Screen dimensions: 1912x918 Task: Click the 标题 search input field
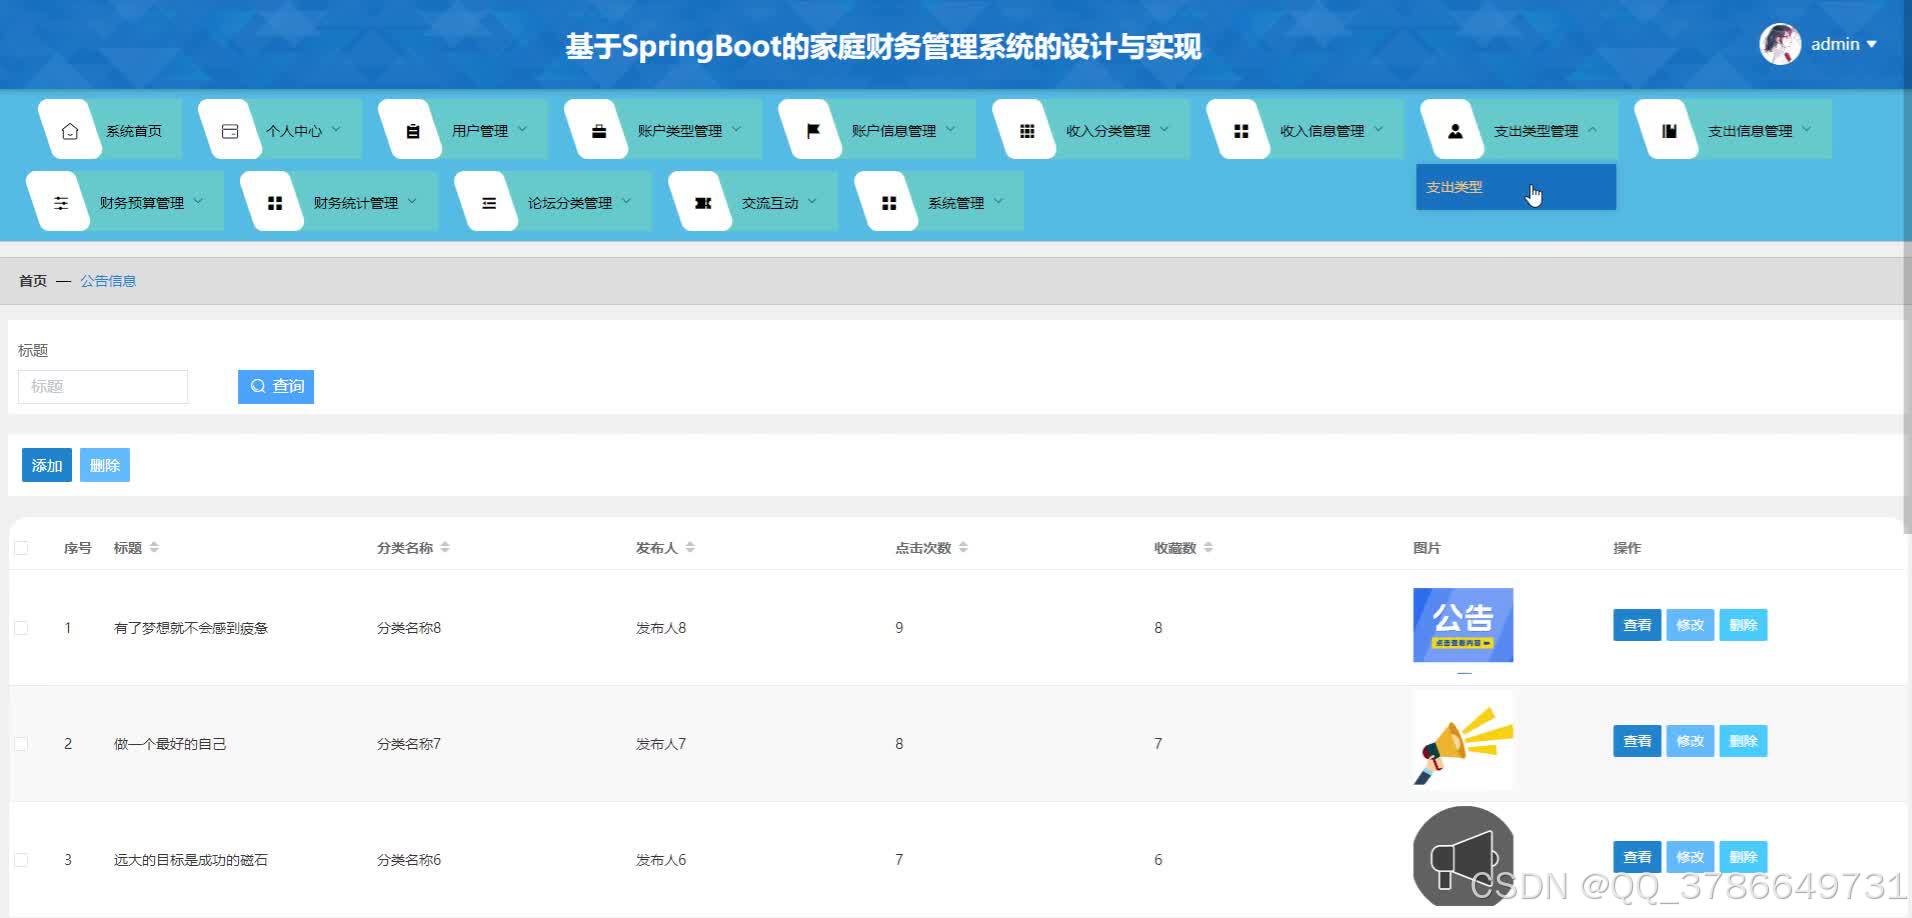pyautogui.click(x=103, y=386)
